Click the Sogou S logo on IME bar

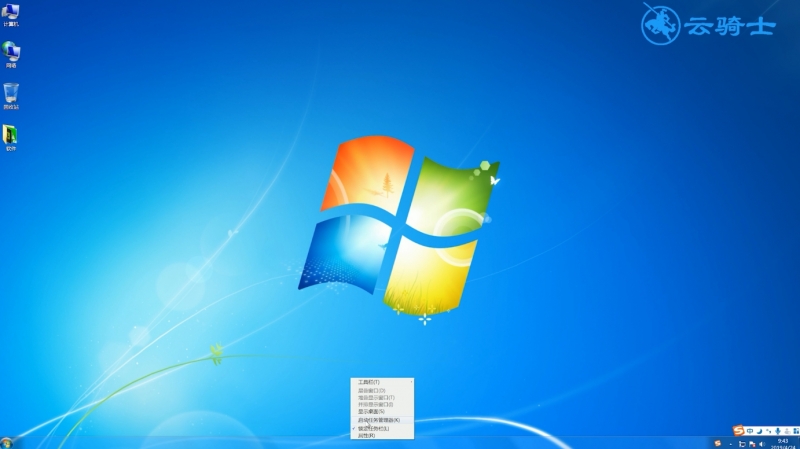coord(738,431)
